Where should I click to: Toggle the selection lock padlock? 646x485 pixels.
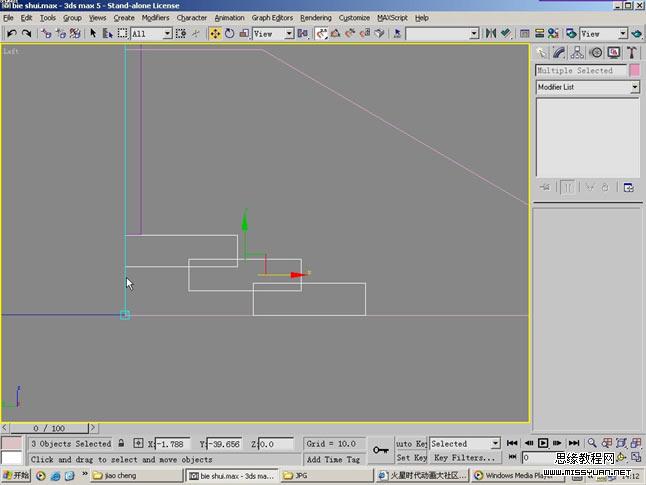click(121, 443)
